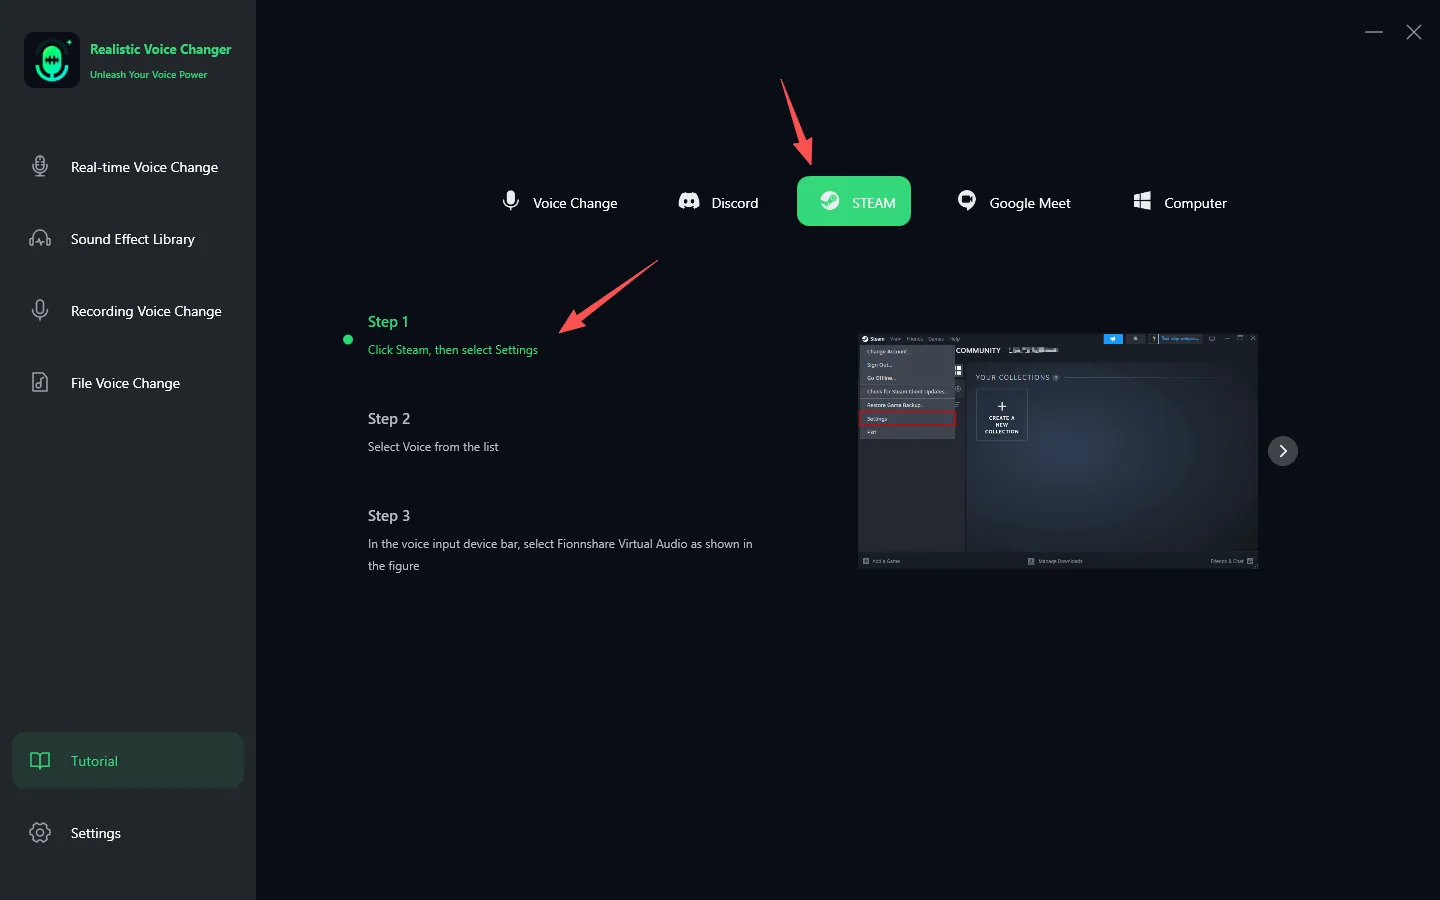Click the Settings gear icon in sidebar
The width and height of the screenshot is (1440, 900).
point(40,833)
